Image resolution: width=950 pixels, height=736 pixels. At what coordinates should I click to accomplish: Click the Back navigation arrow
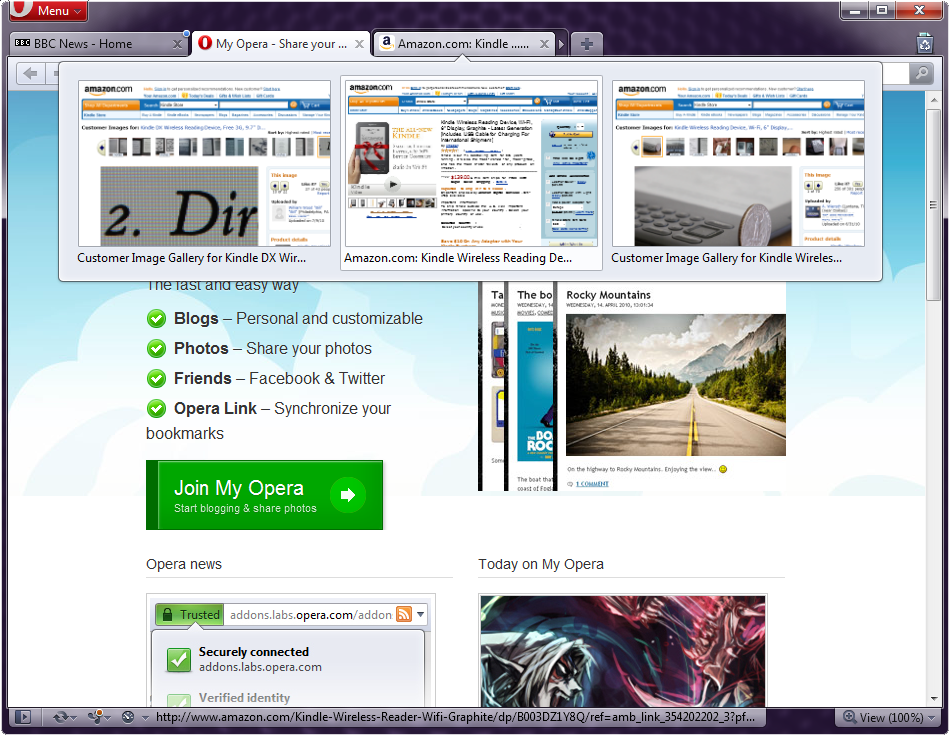click(30, 73)
